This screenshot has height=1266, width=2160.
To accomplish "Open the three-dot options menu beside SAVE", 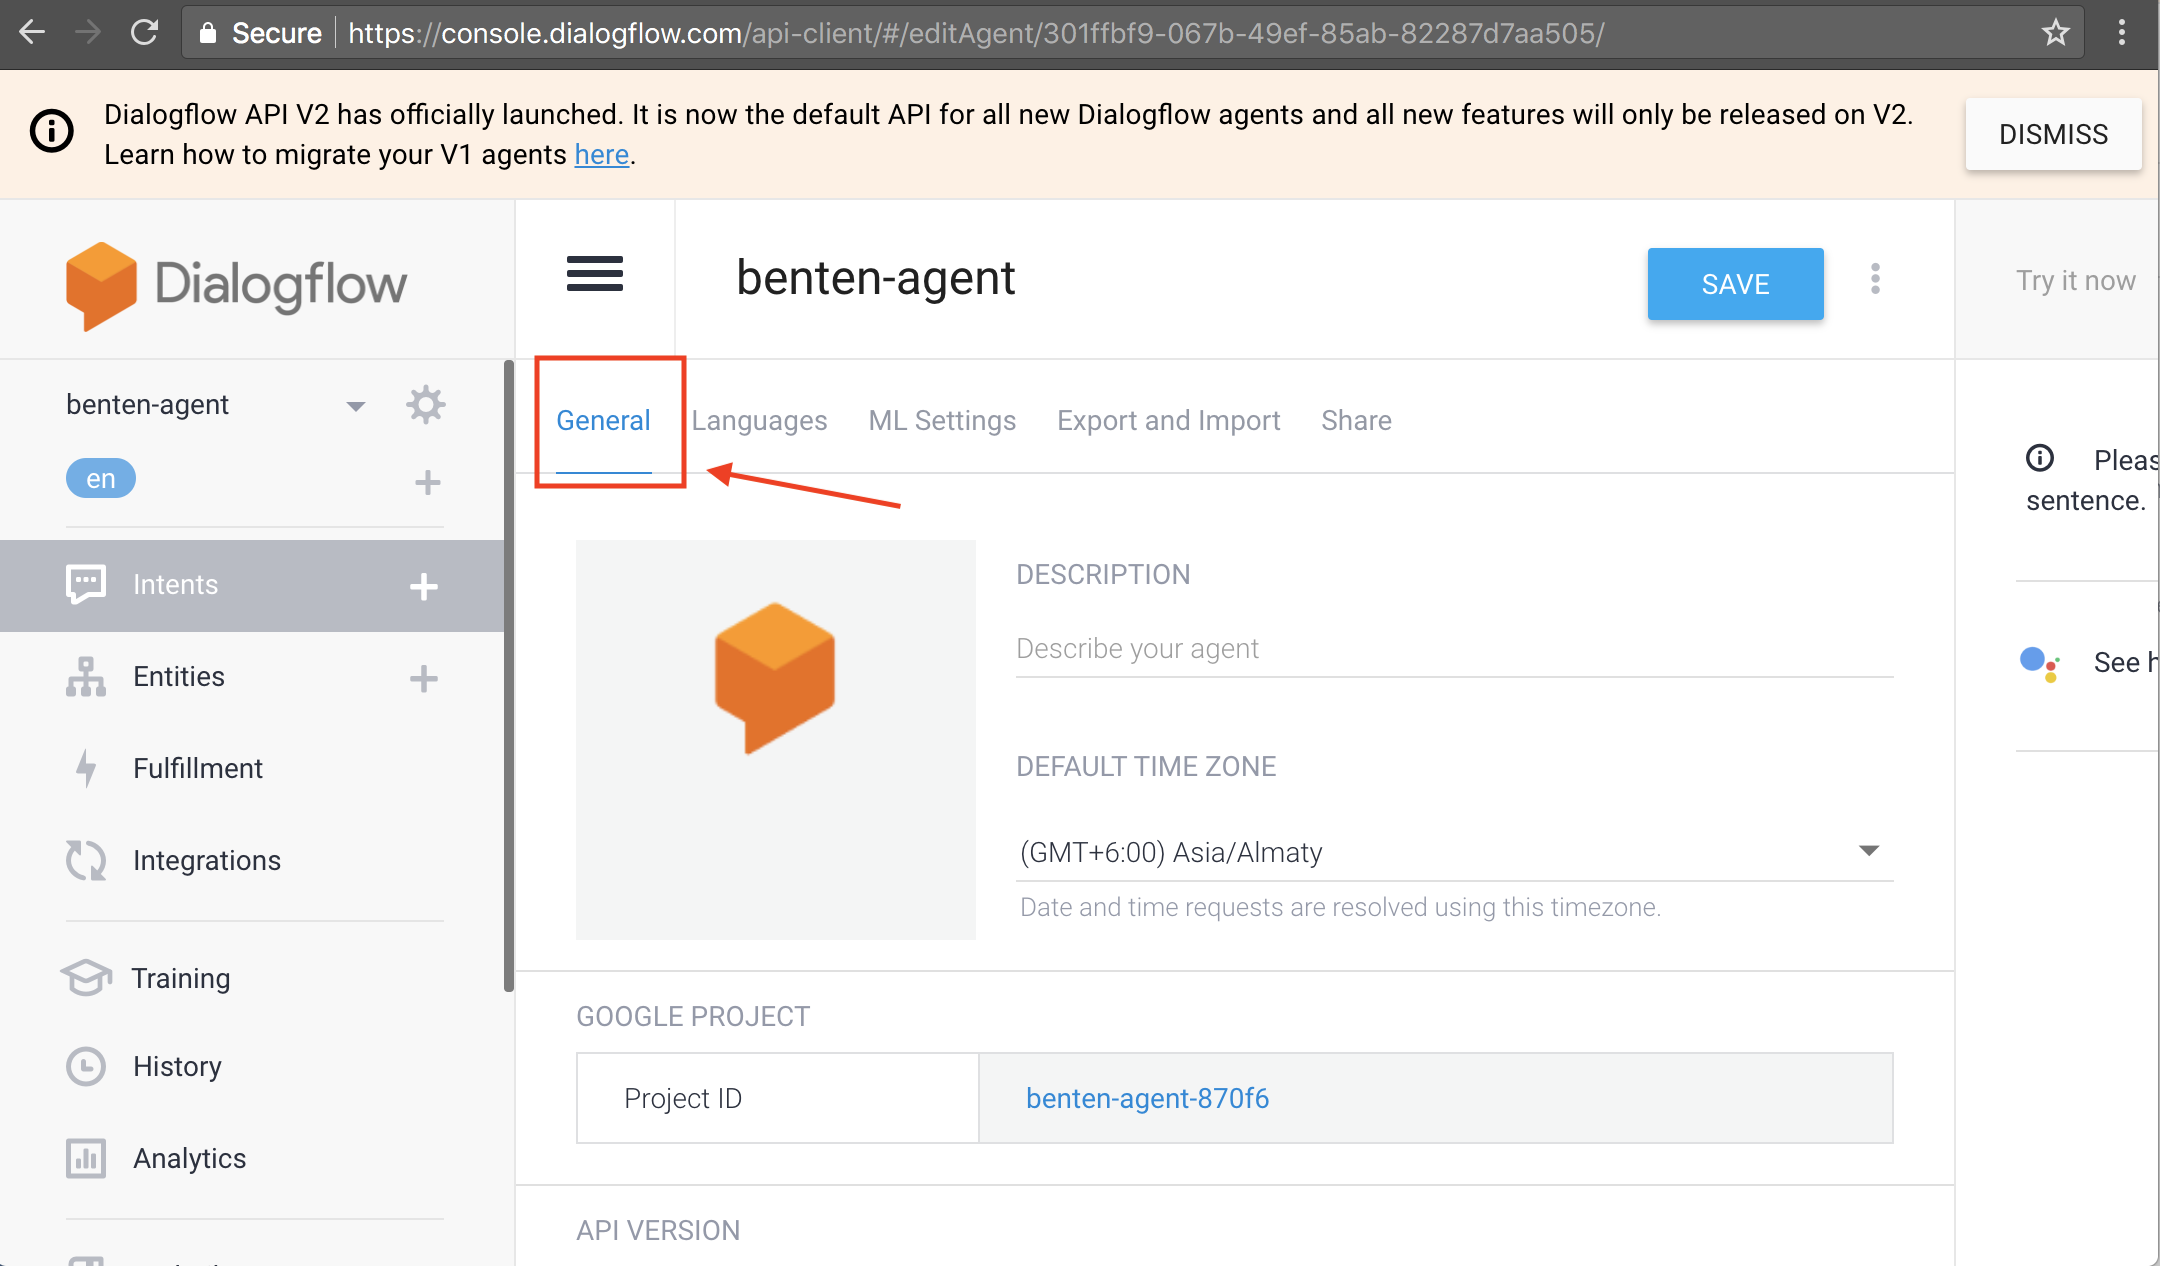I will pyautogui.click(x=1875, y=279).
